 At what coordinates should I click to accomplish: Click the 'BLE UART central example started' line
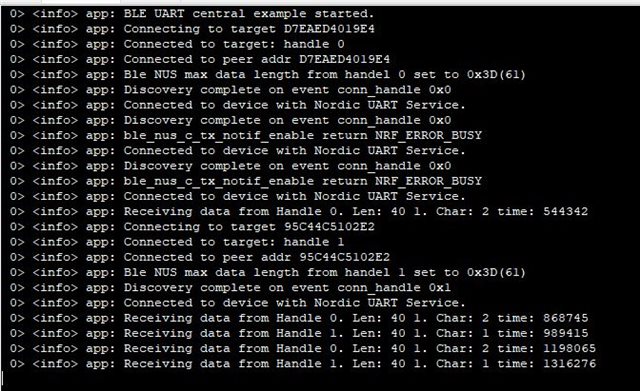192,13
